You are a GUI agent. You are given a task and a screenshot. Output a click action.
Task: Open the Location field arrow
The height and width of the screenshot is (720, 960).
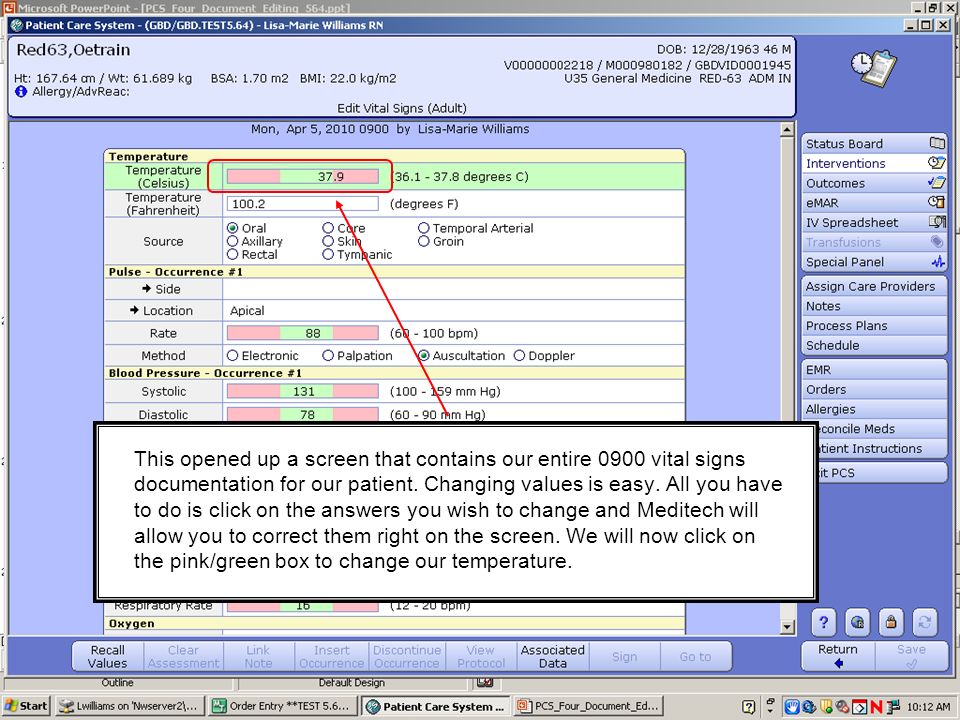[134, 310]
